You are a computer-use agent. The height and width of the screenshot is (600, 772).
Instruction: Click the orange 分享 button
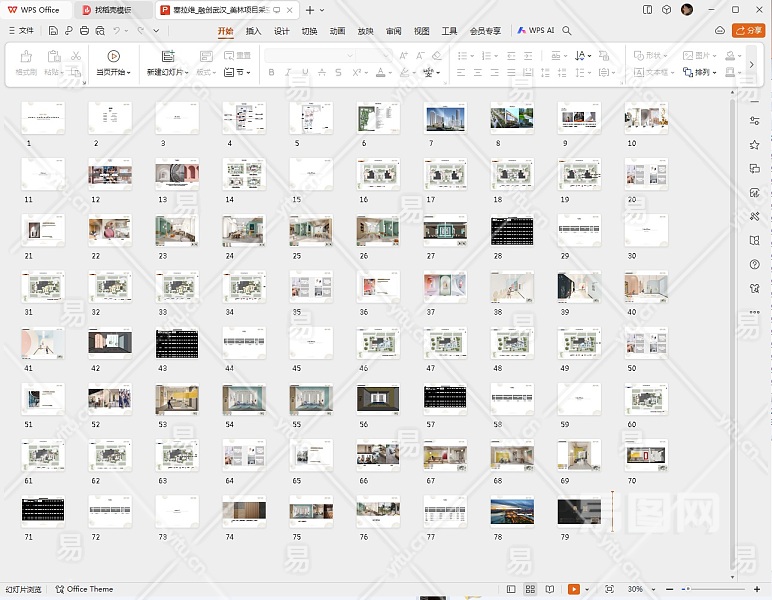point(748,31)
